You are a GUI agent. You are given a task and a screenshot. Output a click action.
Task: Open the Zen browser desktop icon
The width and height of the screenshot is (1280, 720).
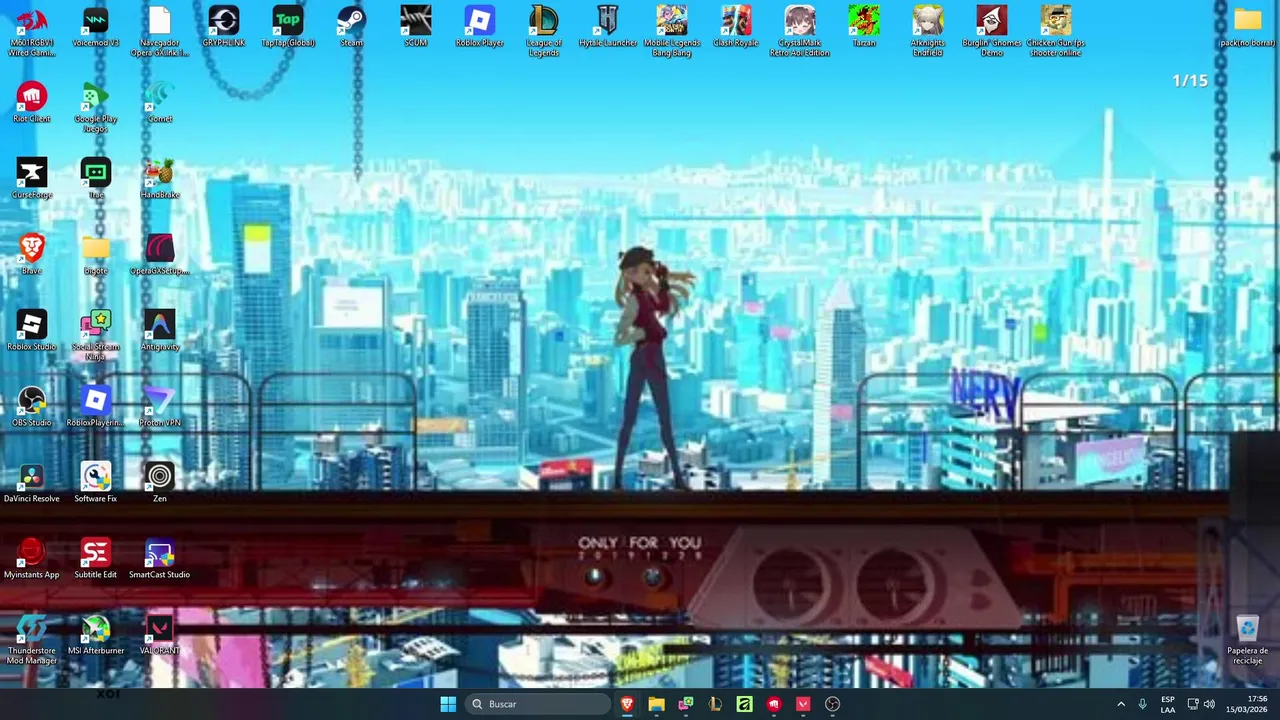pos(160,484)
